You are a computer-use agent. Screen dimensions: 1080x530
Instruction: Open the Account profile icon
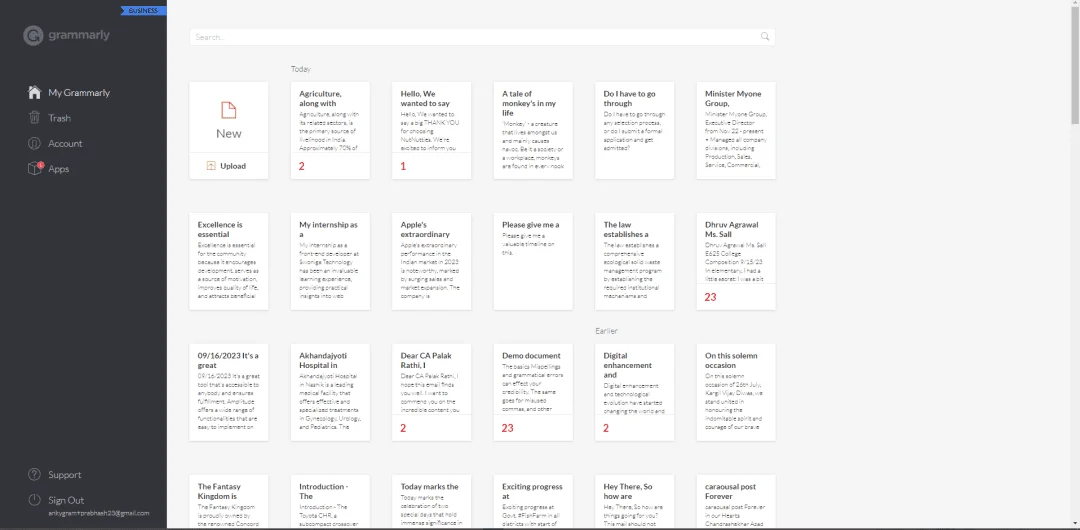click(x=34, y=143)
